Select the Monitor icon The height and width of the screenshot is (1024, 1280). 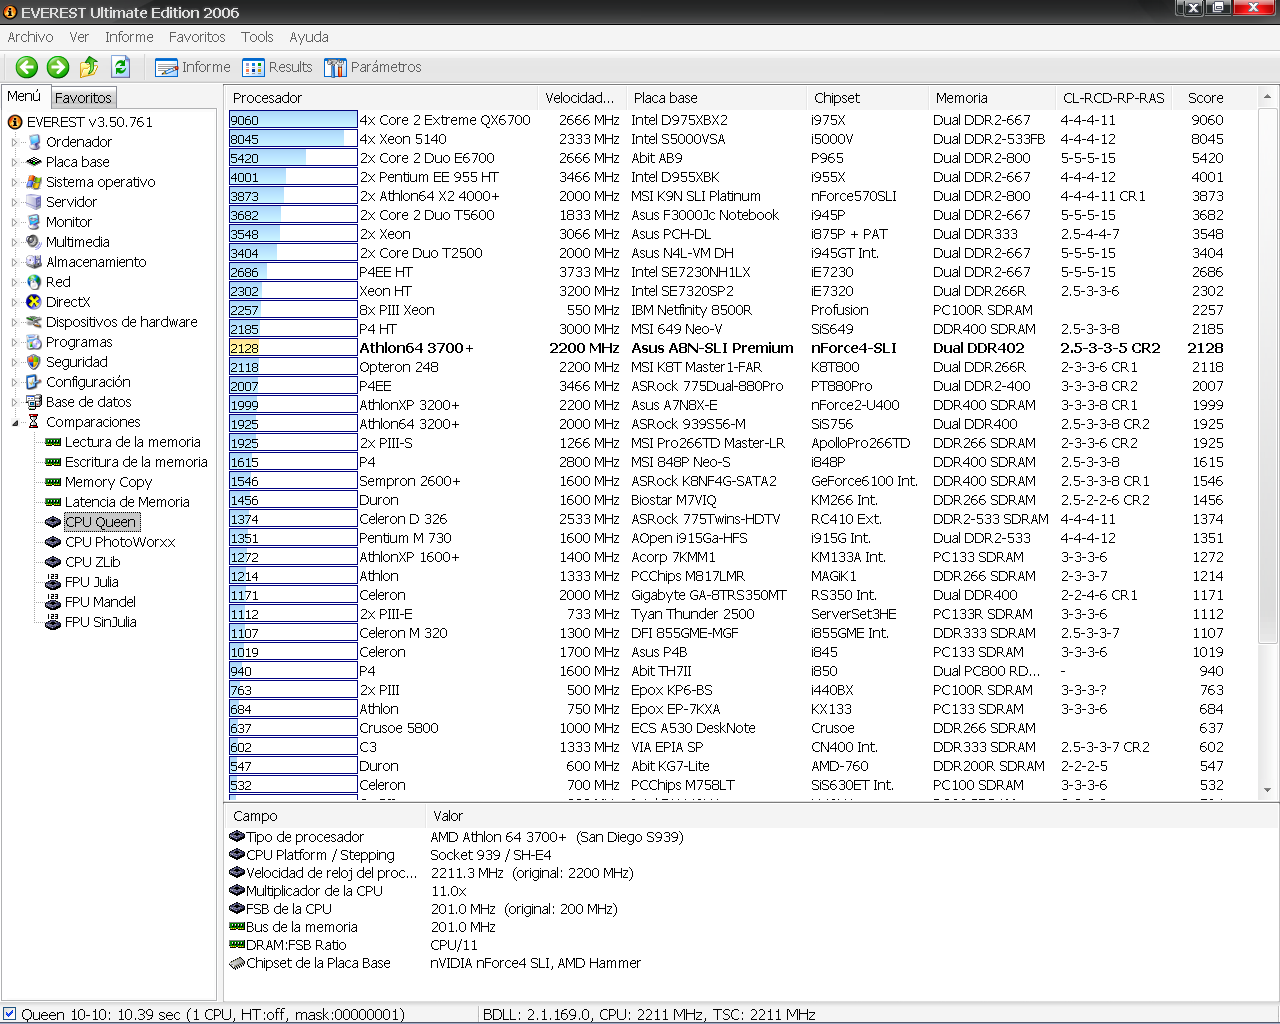coord(34,222)
